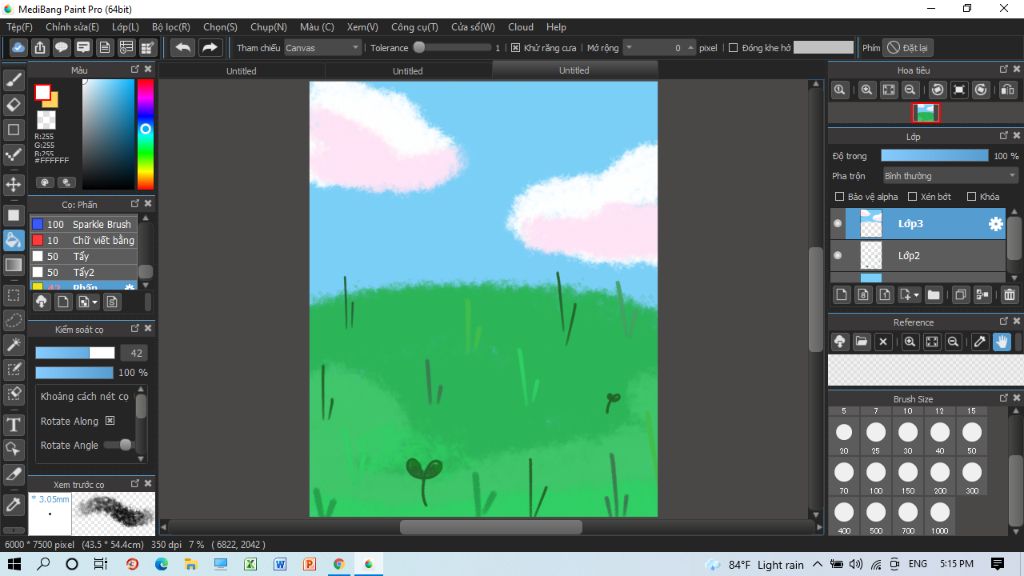Activate hand tool in Reference panel
The image size is (1024, 576).
1001,342
